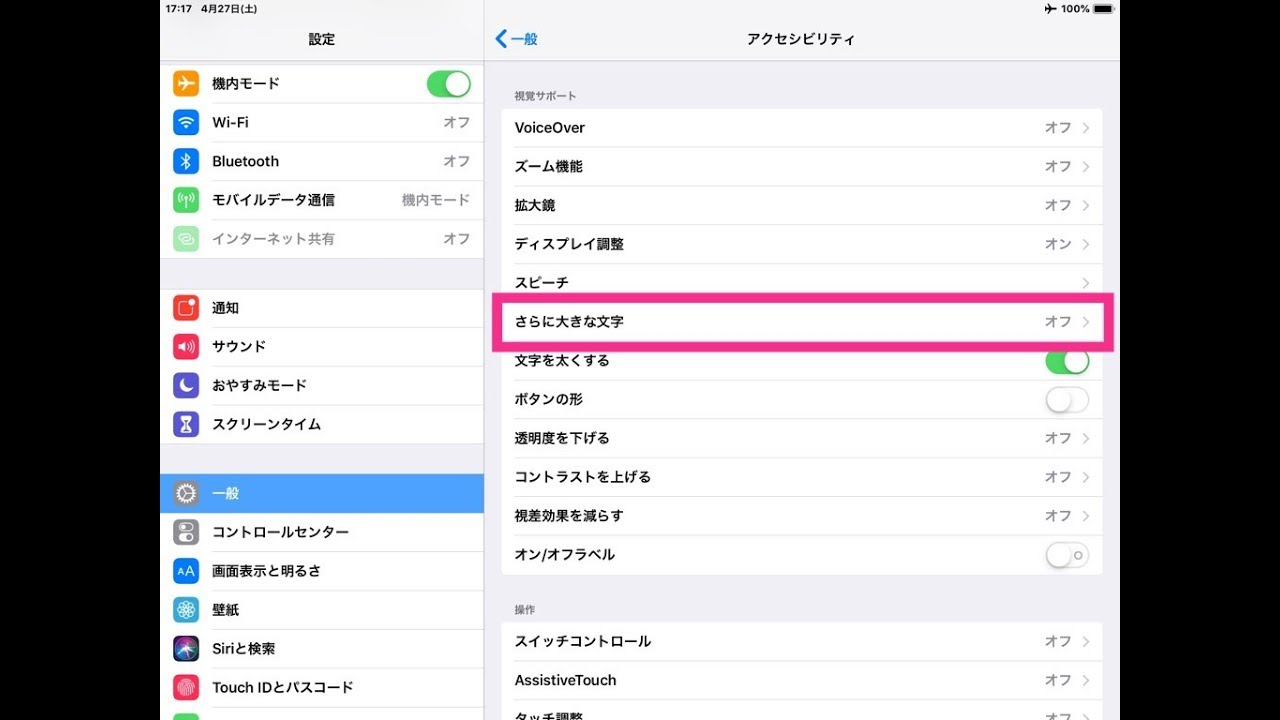Disable the 文字を太くする bold text switch
The image size is (1280, 720).
(x=1067, y=361)
